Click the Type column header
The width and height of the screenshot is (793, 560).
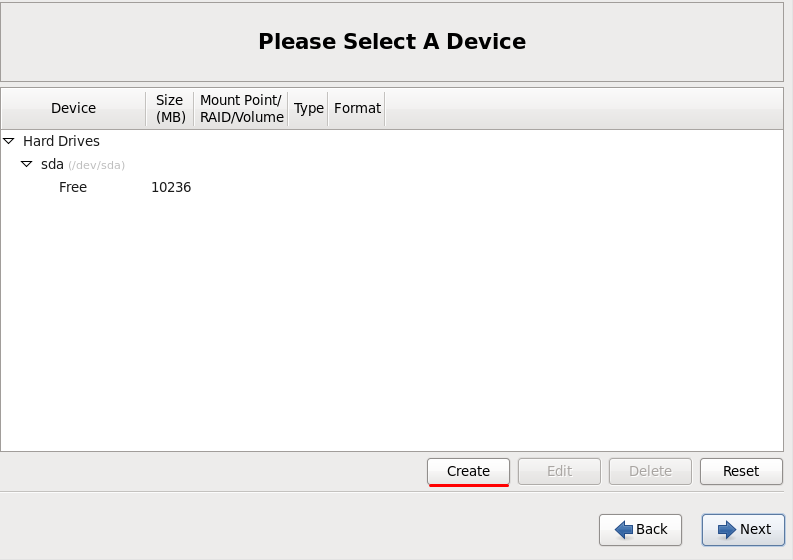click(309, 108)
